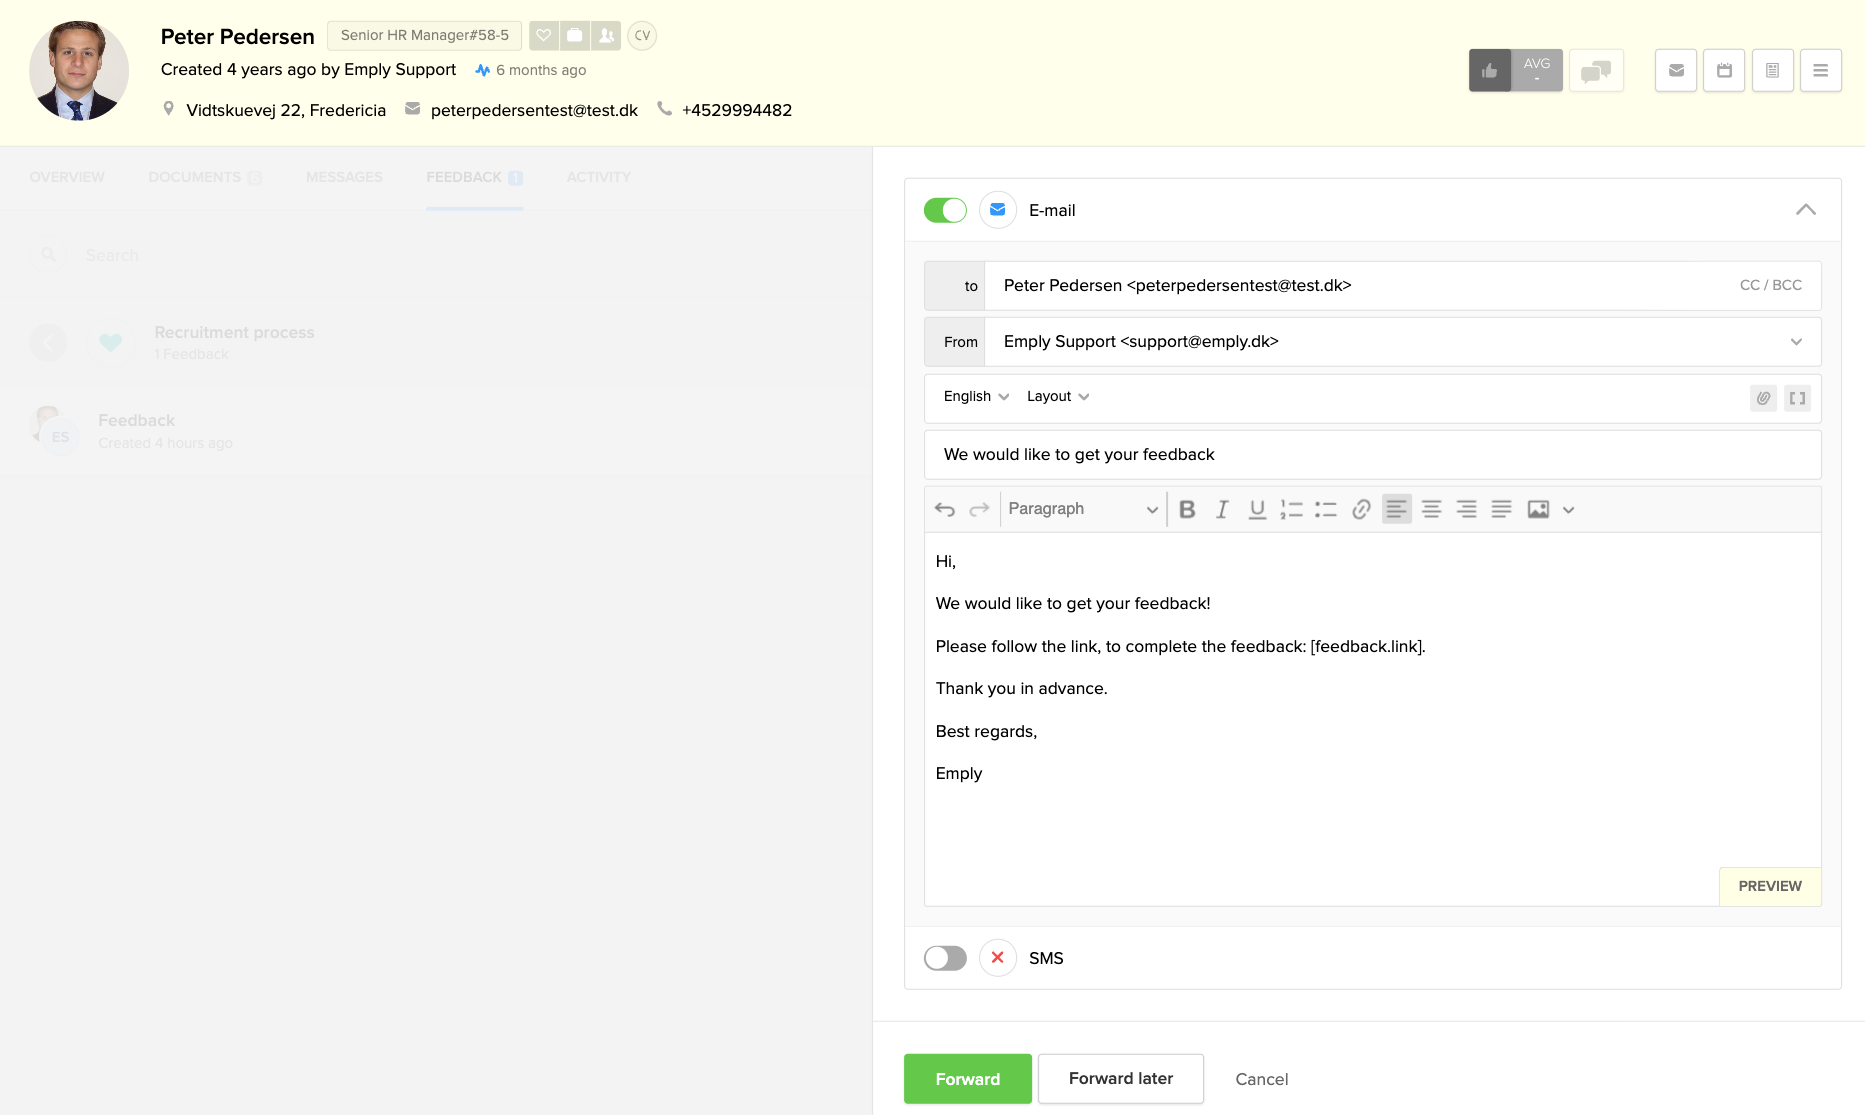Disable the E-mail toggle switch
This screenshot has height=1115, width=1865.
[x=945, y=210]
